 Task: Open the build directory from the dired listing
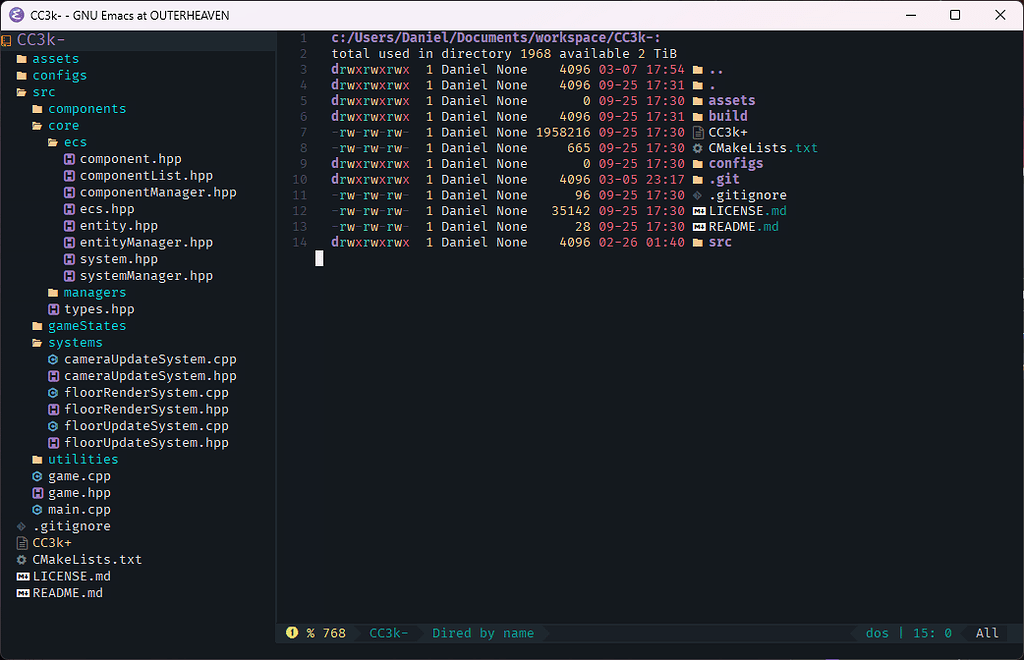[x=728, y=116]
